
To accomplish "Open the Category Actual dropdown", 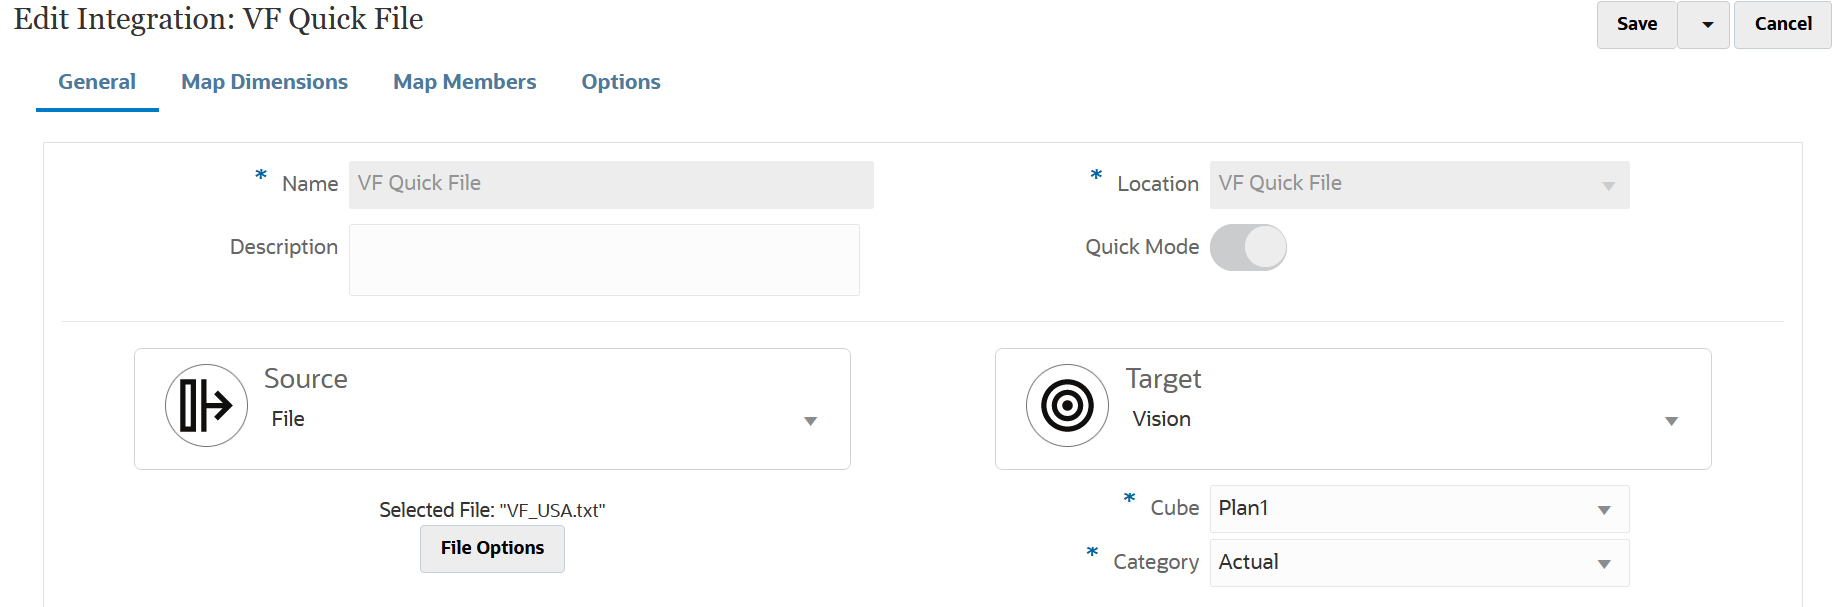I will tap(1604, 564).
